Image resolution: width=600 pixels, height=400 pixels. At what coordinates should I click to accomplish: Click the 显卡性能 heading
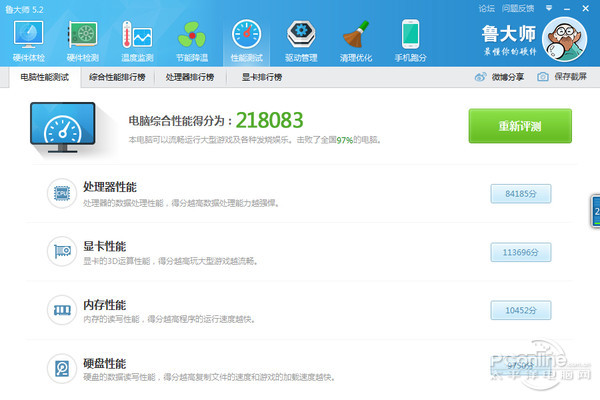(x=104, y=246)
